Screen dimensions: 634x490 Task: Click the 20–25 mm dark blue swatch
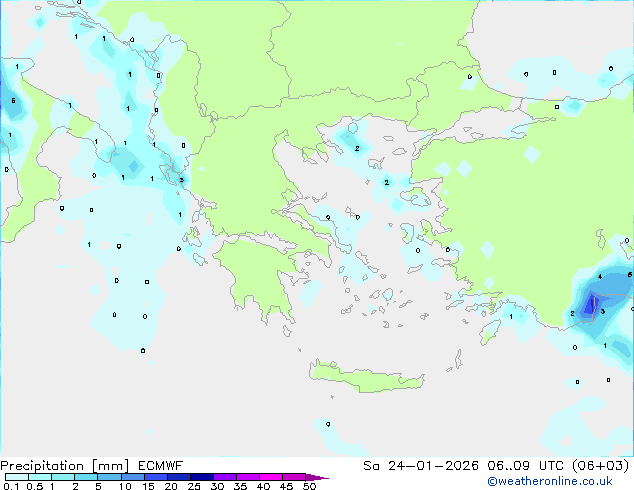point(178,477)
